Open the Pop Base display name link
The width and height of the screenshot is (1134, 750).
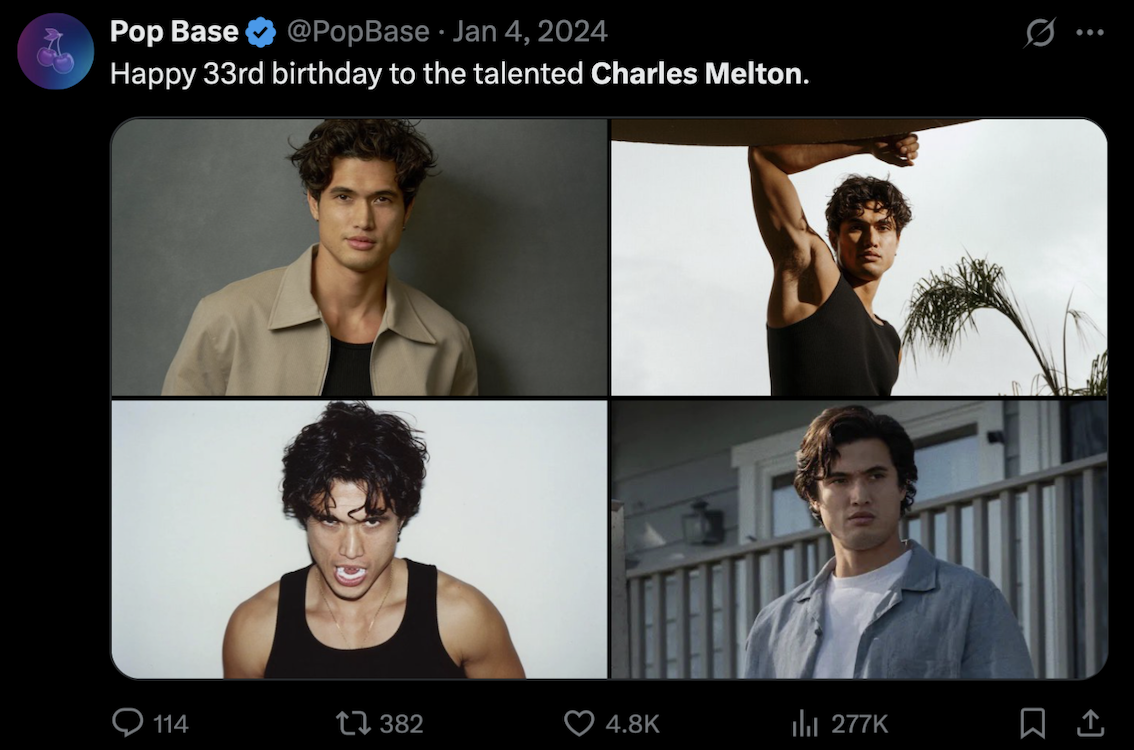coord(174,32)
